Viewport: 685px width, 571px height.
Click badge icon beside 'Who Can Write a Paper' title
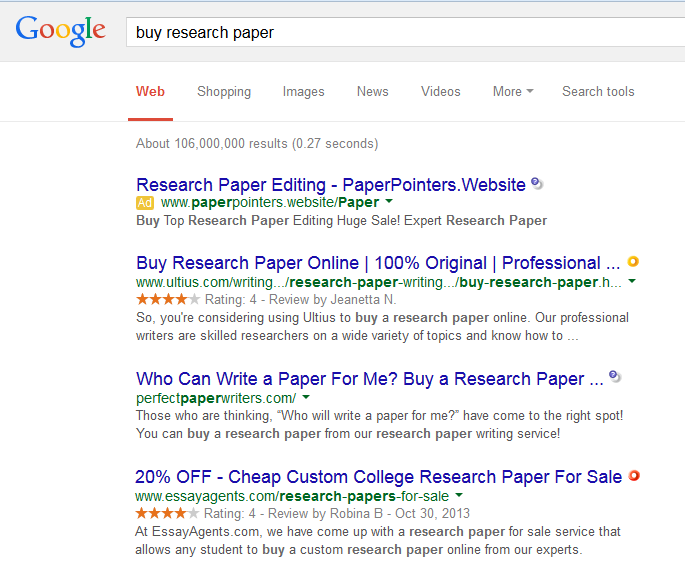[615, 376]
